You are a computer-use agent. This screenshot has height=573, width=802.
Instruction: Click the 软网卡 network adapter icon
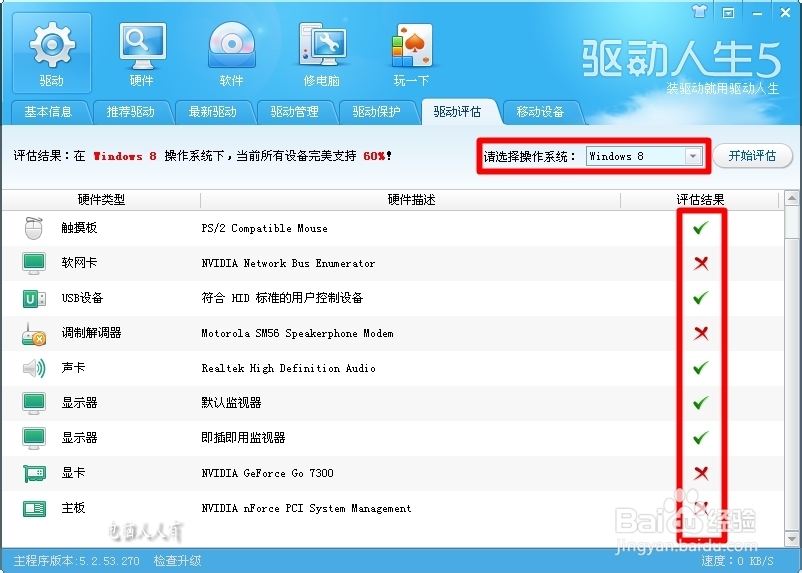pos(34,263)
